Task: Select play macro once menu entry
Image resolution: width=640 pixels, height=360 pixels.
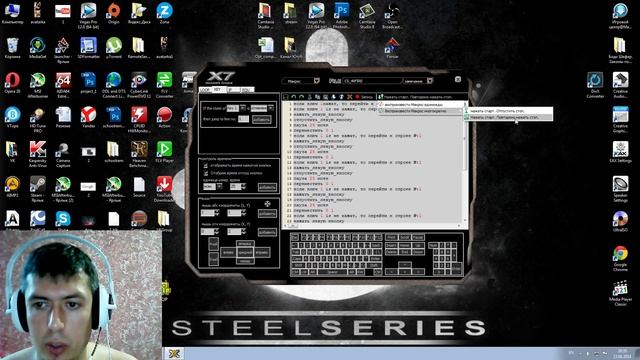Action: click(420, 104)
